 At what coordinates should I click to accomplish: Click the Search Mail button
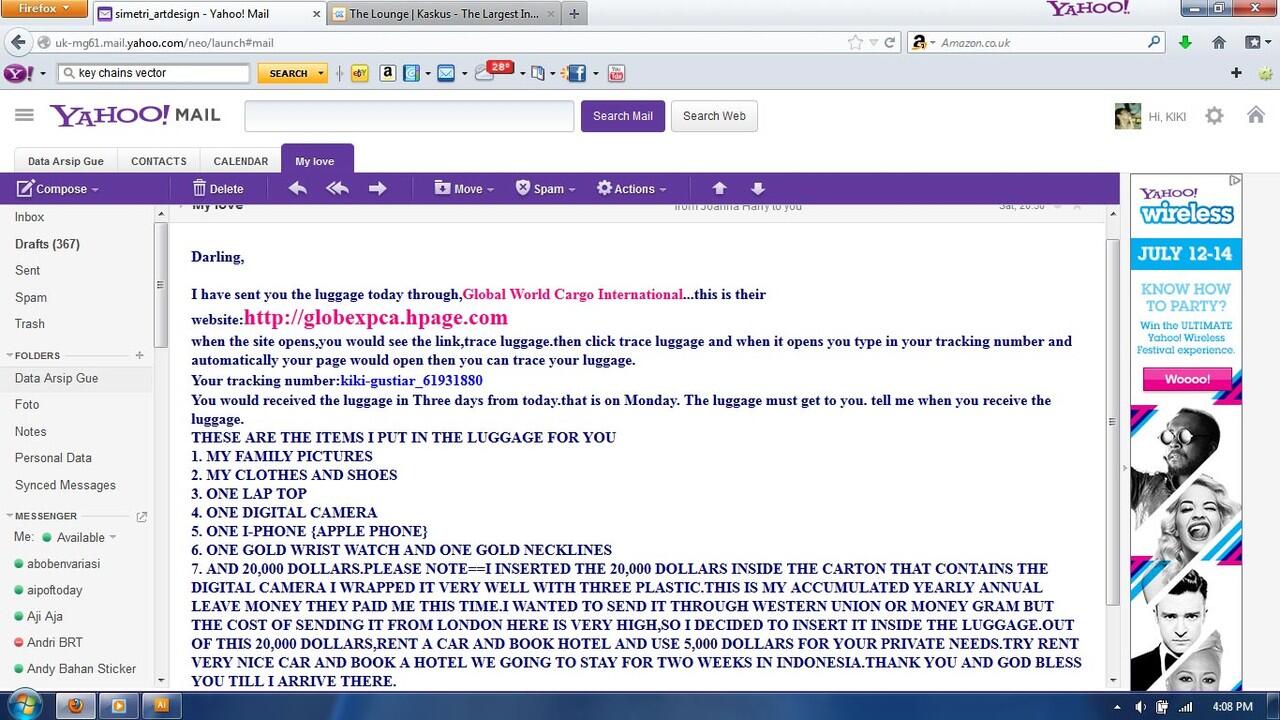[x=622, y=116]
